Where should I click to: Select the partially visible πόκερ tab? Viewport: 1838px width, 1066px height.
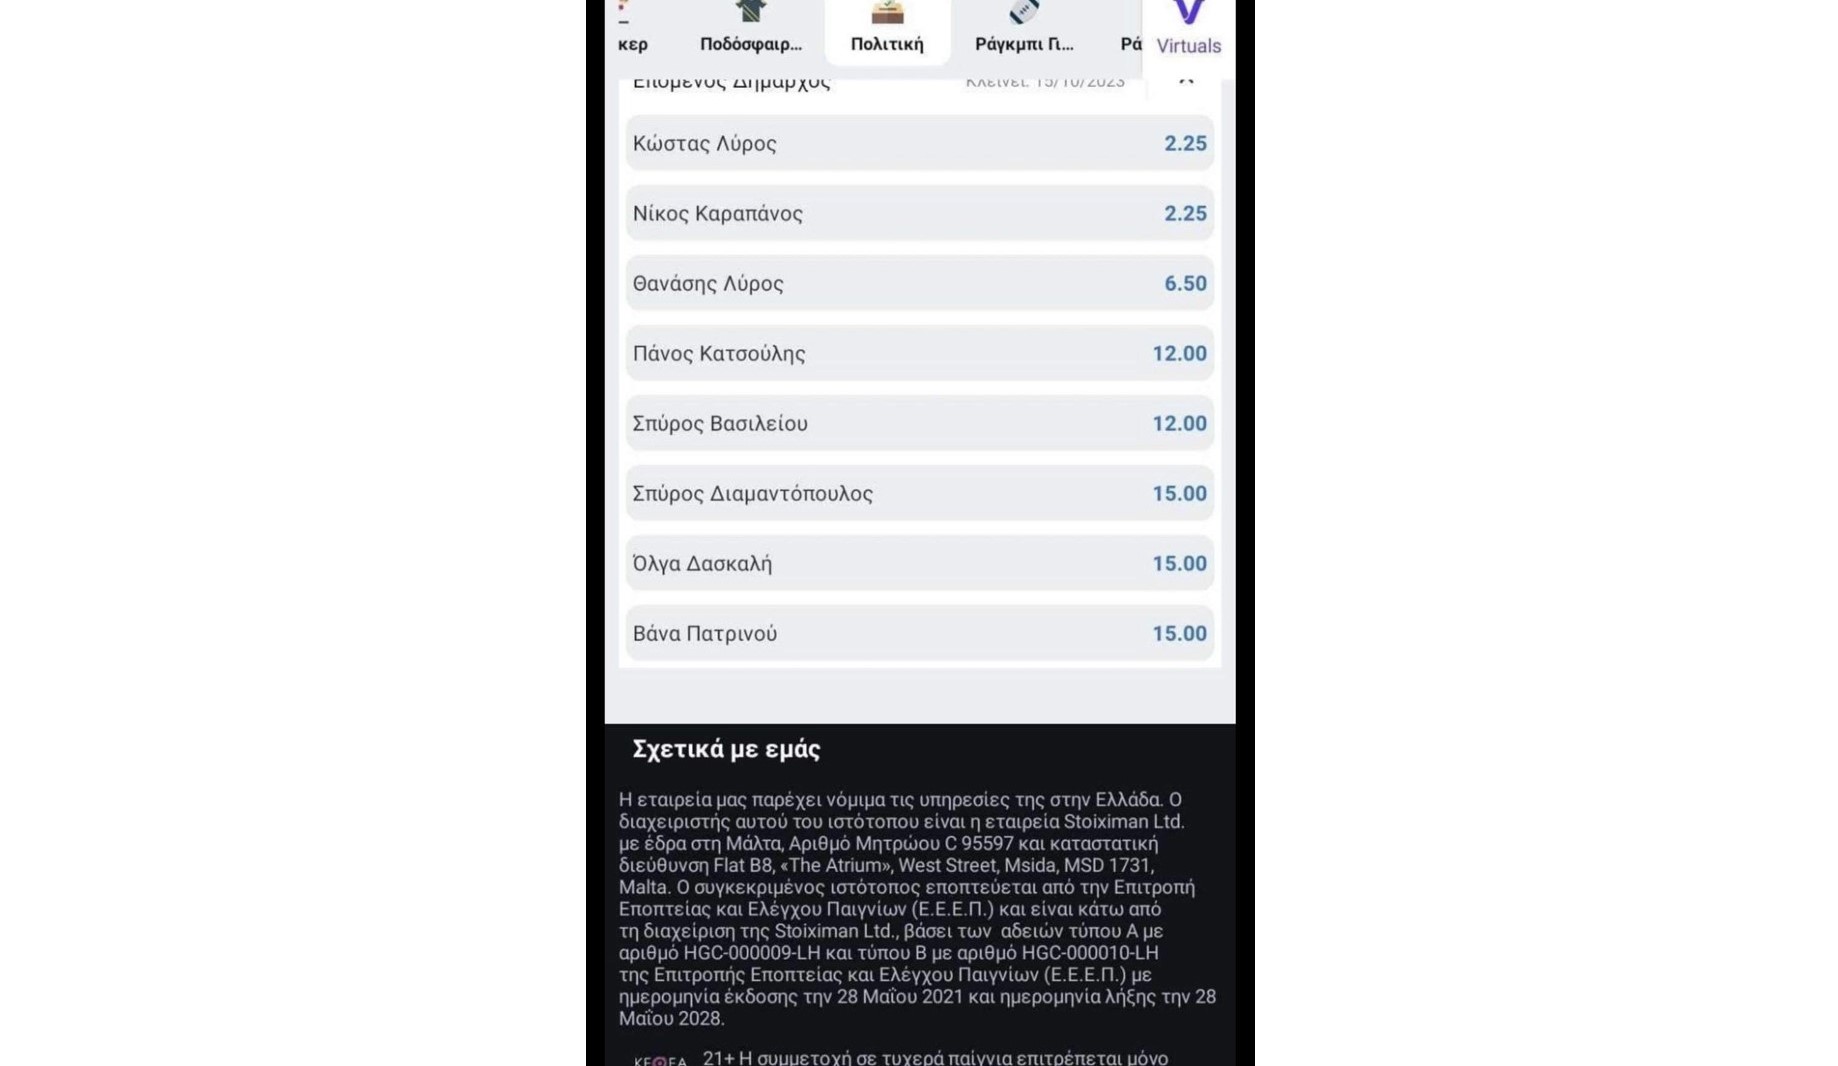tap(632, 44)
